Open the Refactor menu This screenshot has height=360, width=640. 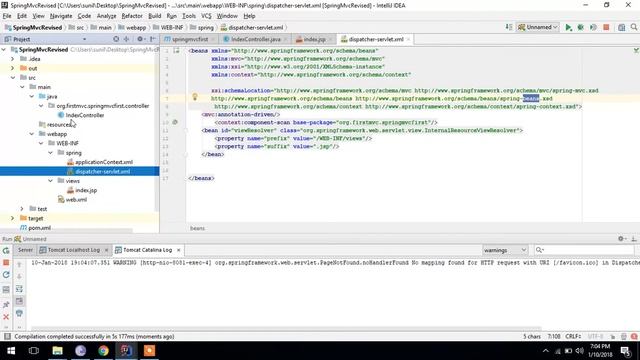coord(132,16)
